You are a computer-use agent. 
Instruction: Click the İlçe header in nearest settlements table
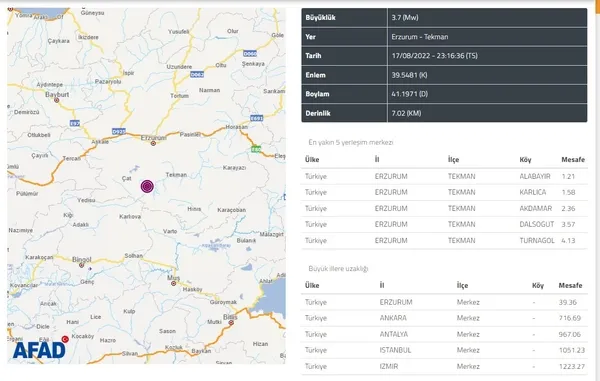click(x=453, y=160)
